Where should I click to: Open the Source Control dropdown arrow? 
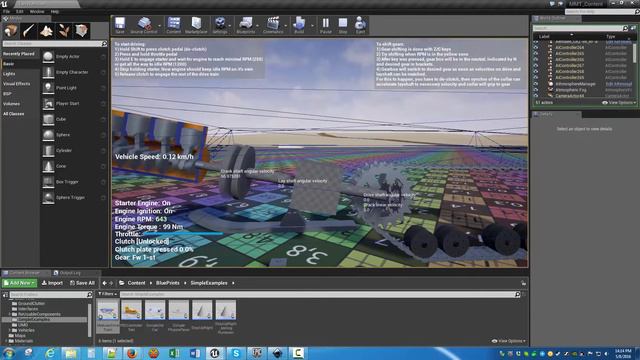click(160, 25)
